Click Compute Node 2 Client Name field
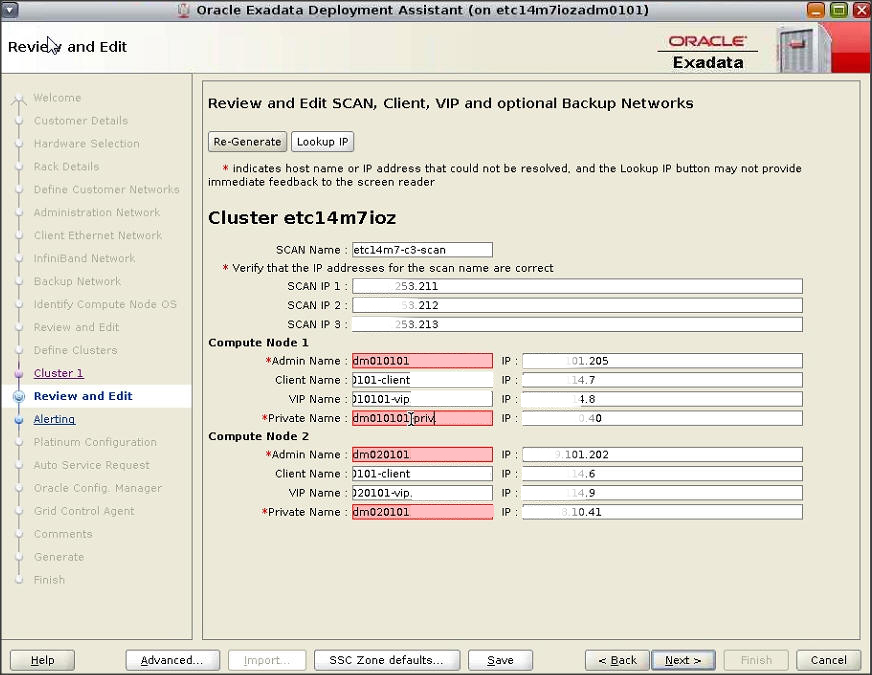Screen dimensions: 872x675 [x=422, y=474]
